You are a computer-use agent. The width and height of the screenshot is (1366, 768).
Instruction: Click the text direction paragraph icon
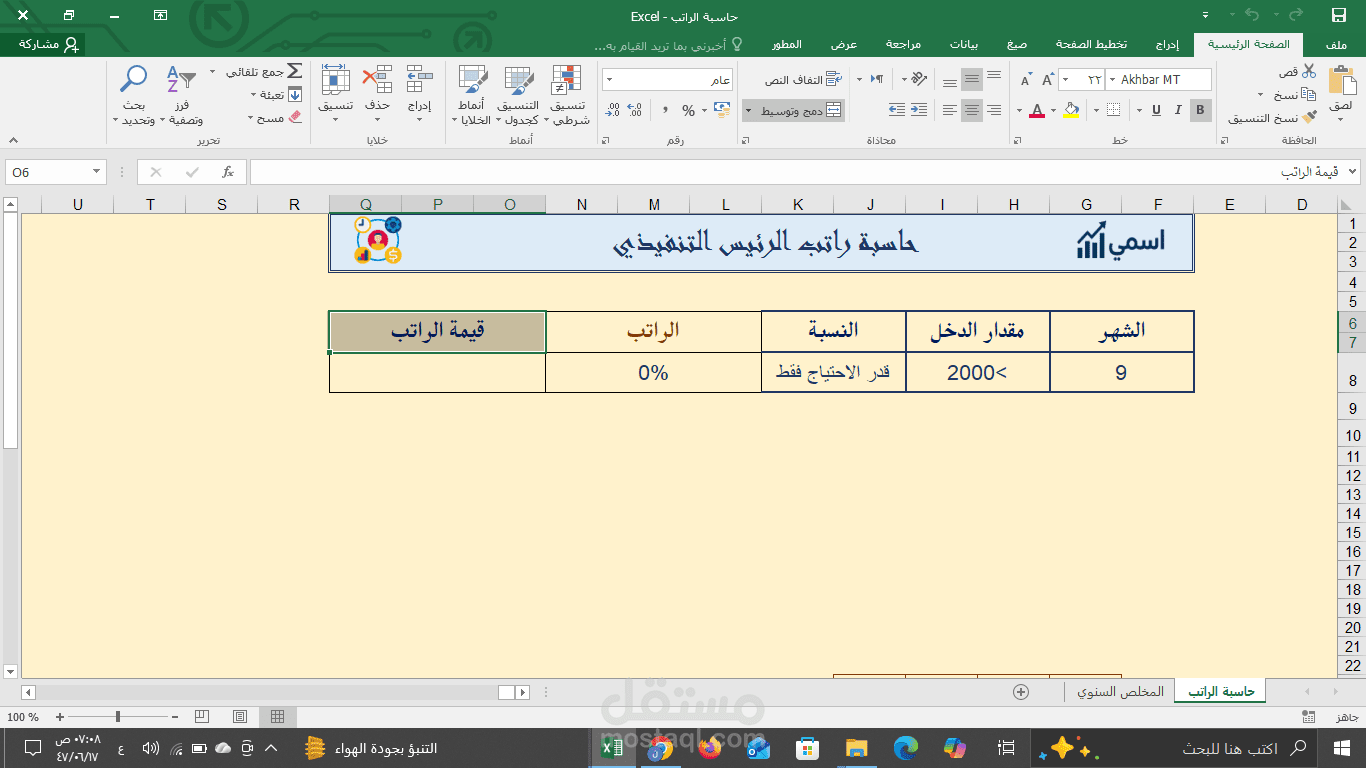pyautogui.click(x=877, y=79)
